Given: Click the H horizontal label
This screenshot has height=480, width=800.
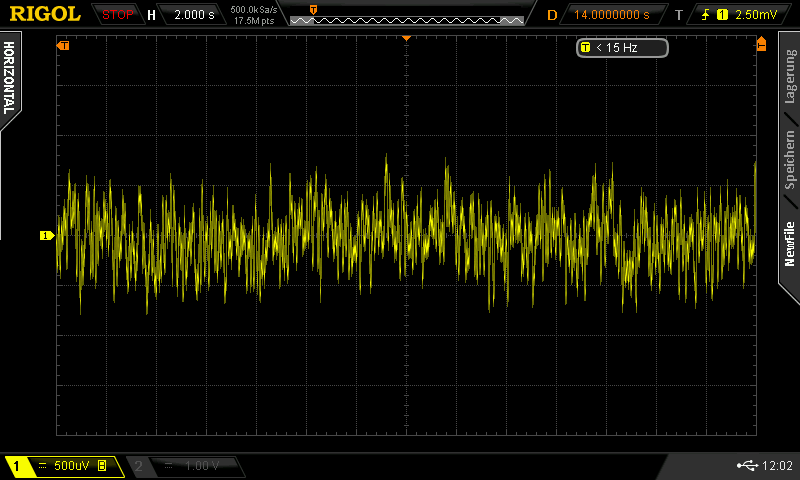Looking at the screenshot, I should [x=151, y=15].
